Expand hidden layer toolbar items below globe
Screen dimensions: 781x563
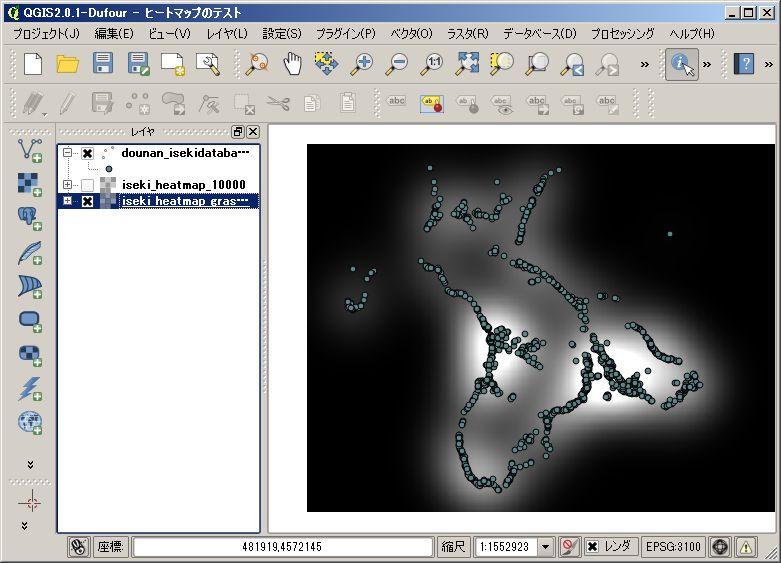(x=30, y=464)
